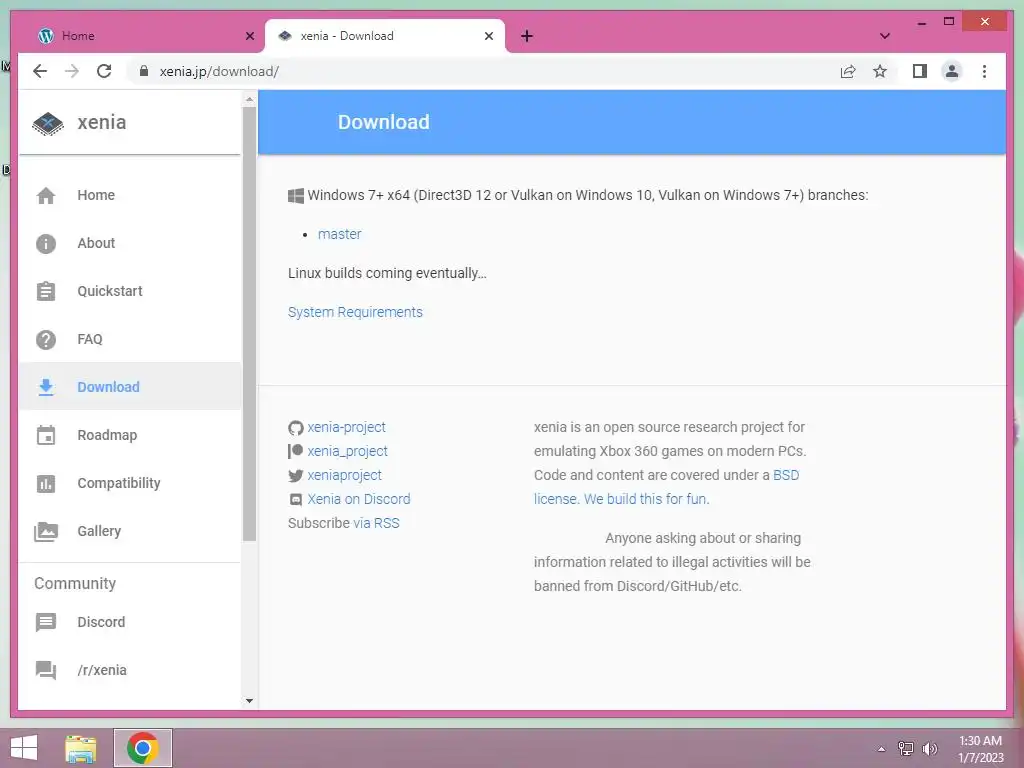Click sidebar scrollbar up arrow
The height and width of the screenshot is (768, 1024).
point(249,99)
